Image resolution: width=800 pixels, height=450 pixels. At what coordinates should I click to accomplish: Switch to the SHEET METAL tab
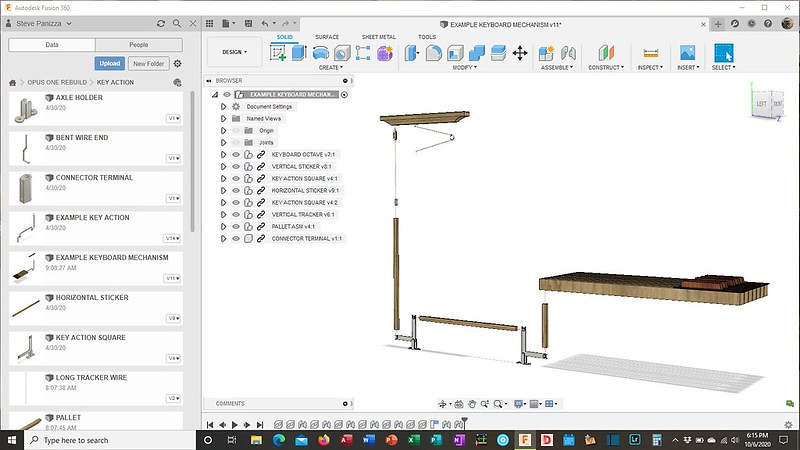point(377,37)
